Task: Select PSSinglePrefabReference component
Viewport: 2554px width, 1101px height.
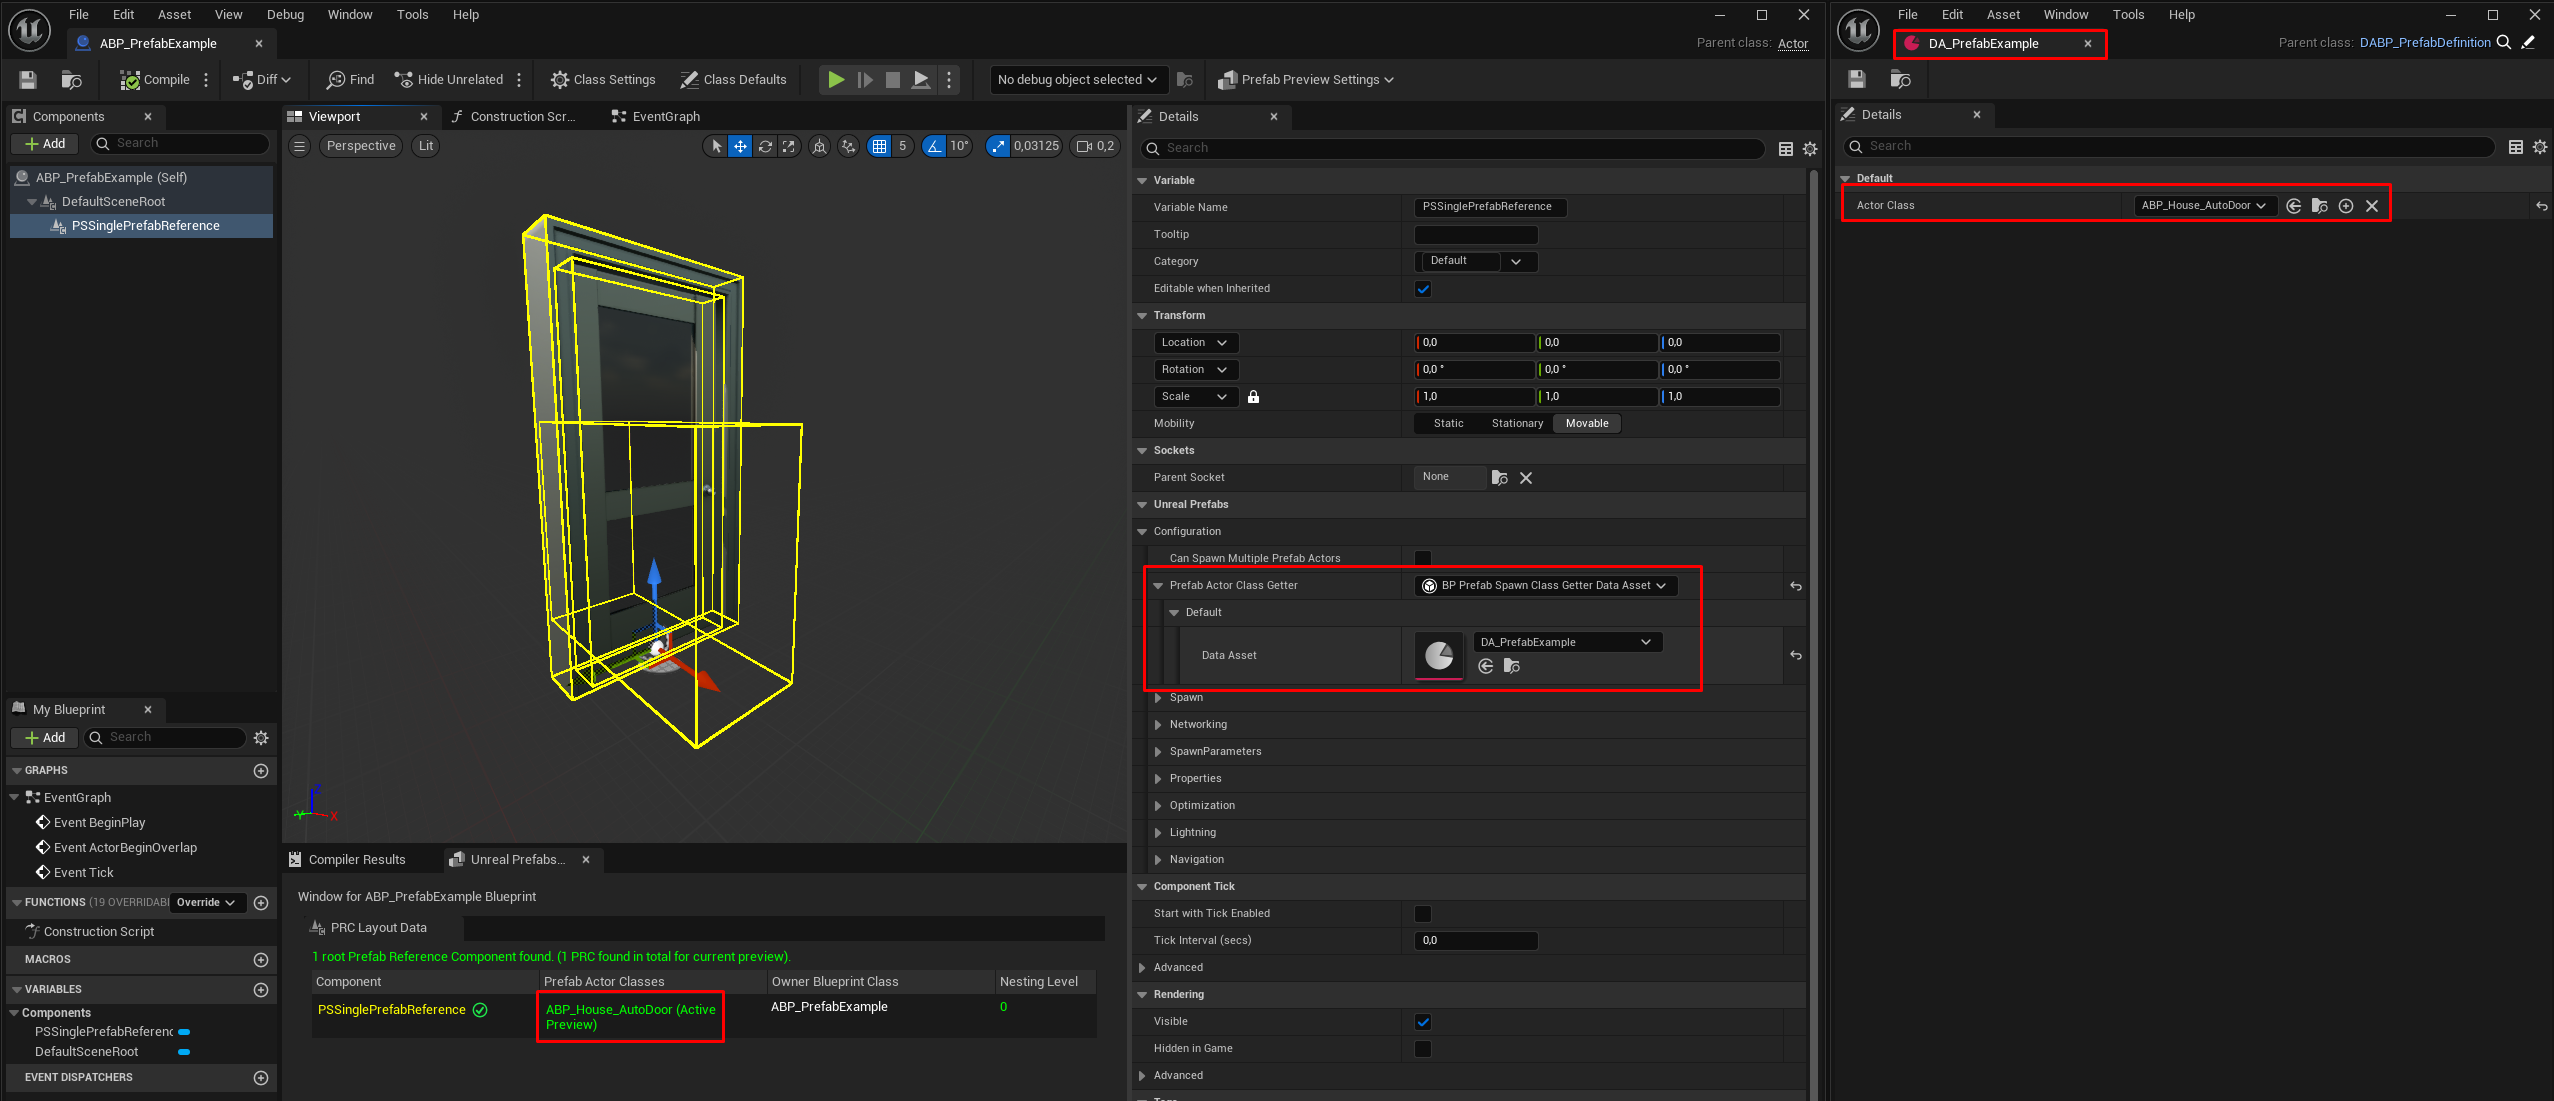Action: (145, 226)
